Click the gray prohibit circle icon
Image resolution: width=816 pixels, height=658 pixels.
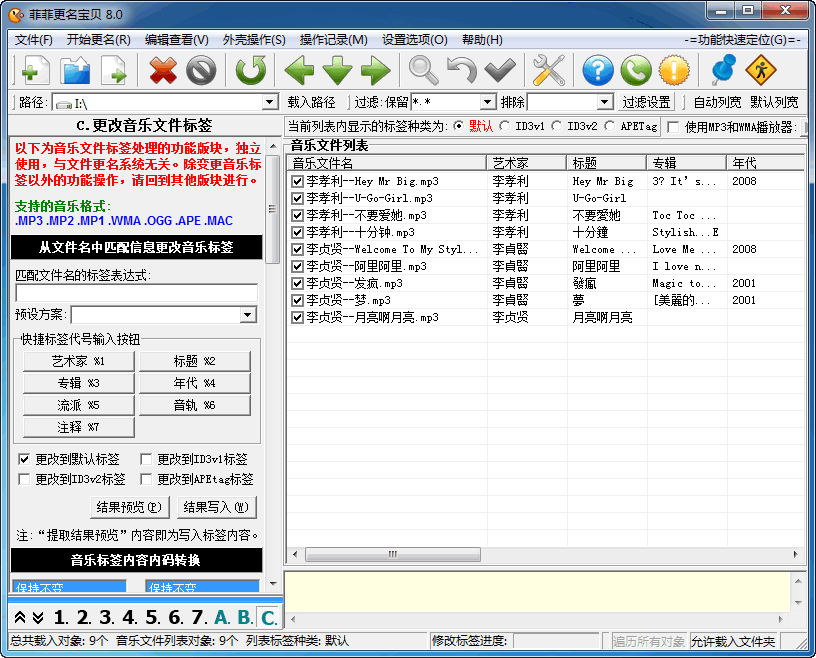[201, 70]
